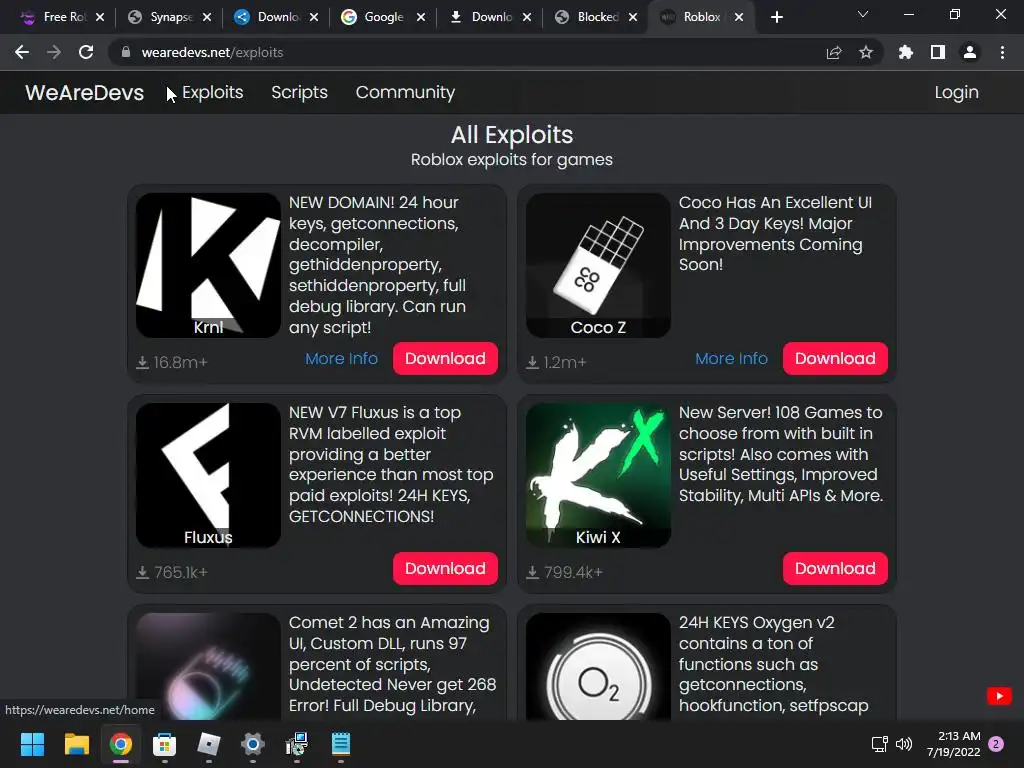This screenshot has height=768, width=1024.
Task: Close the Google tab
Action: 421,17
